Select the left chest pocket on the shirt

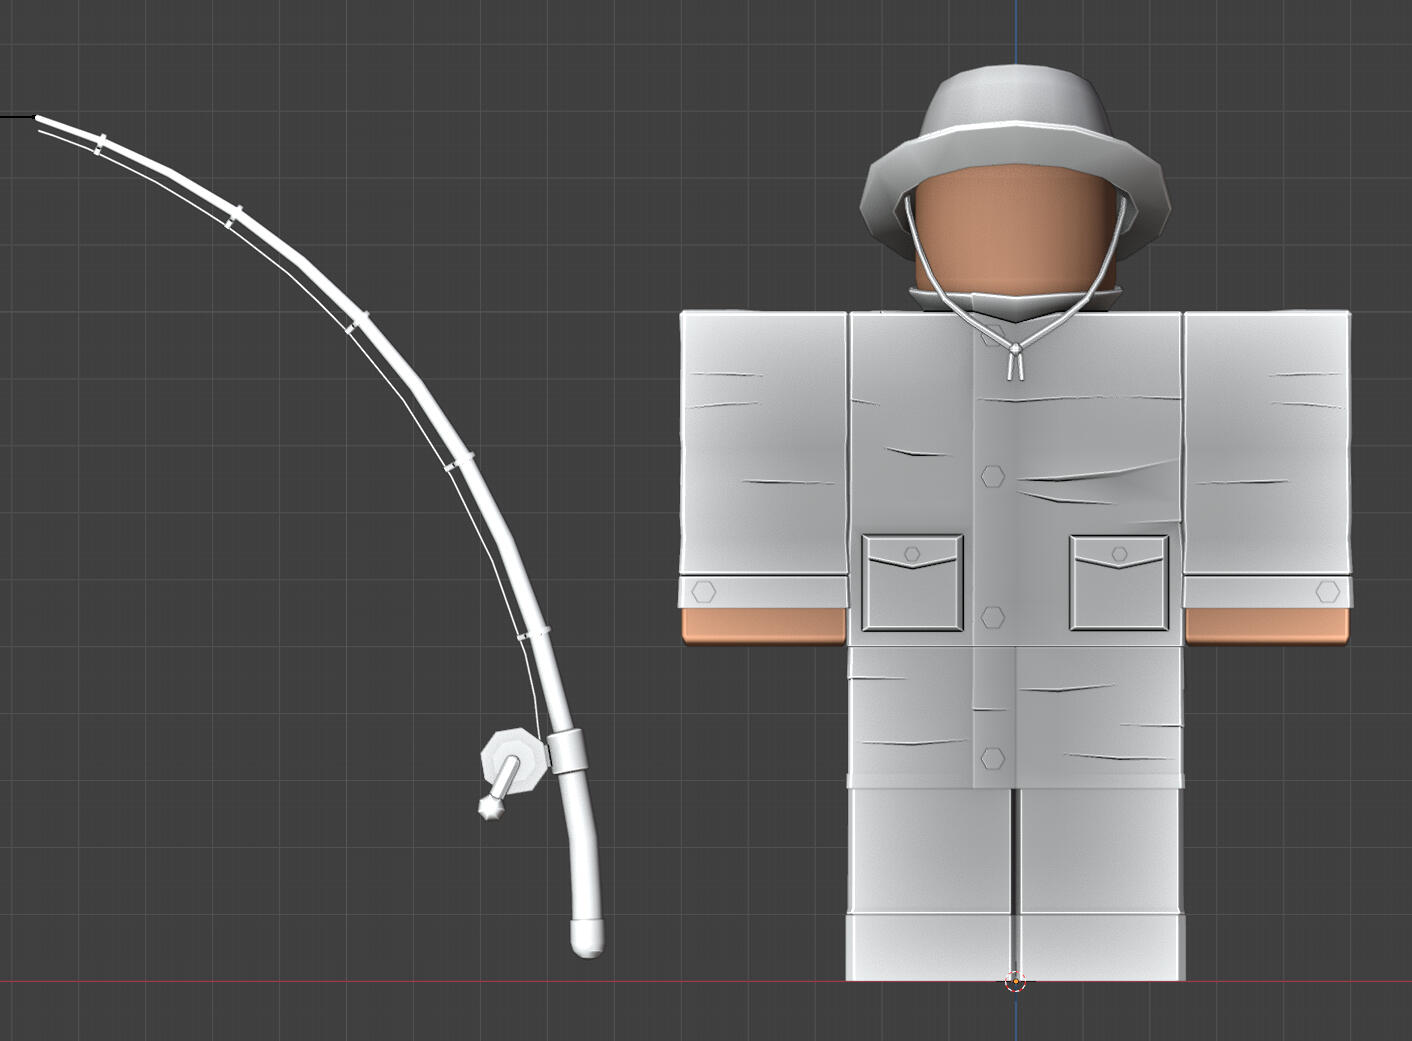(x=913, y=585)
